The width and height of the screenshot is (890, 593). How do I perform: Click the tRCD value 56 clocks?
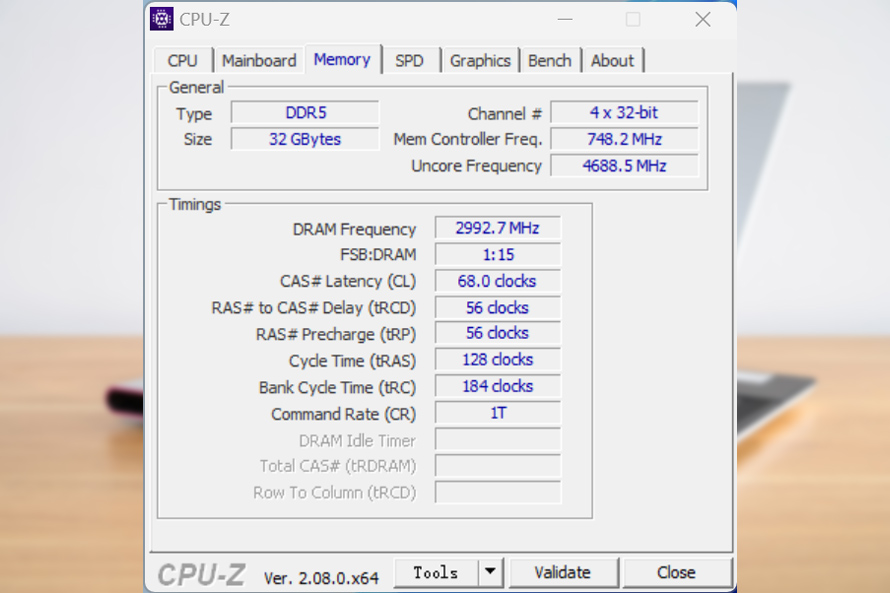pos(498,308)
